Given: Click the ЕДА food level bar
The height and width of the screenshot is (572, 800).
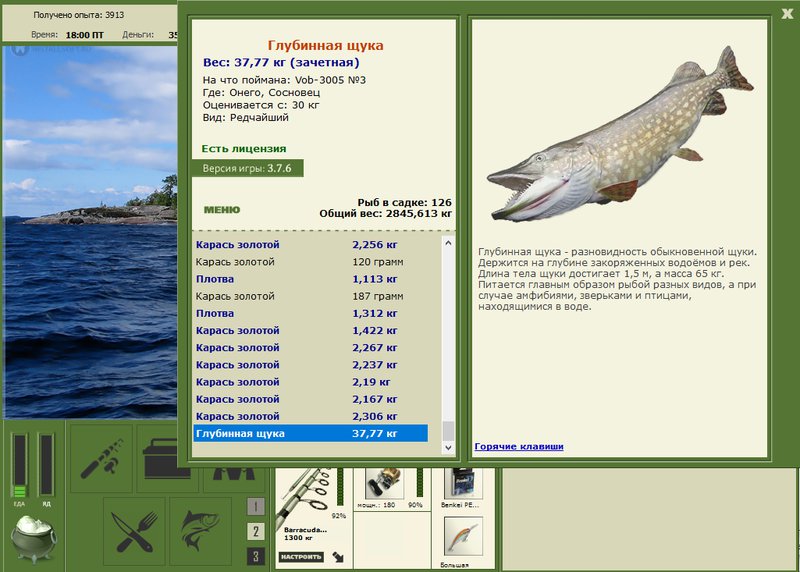Looking at the screenshot, I should coord(19,465).
